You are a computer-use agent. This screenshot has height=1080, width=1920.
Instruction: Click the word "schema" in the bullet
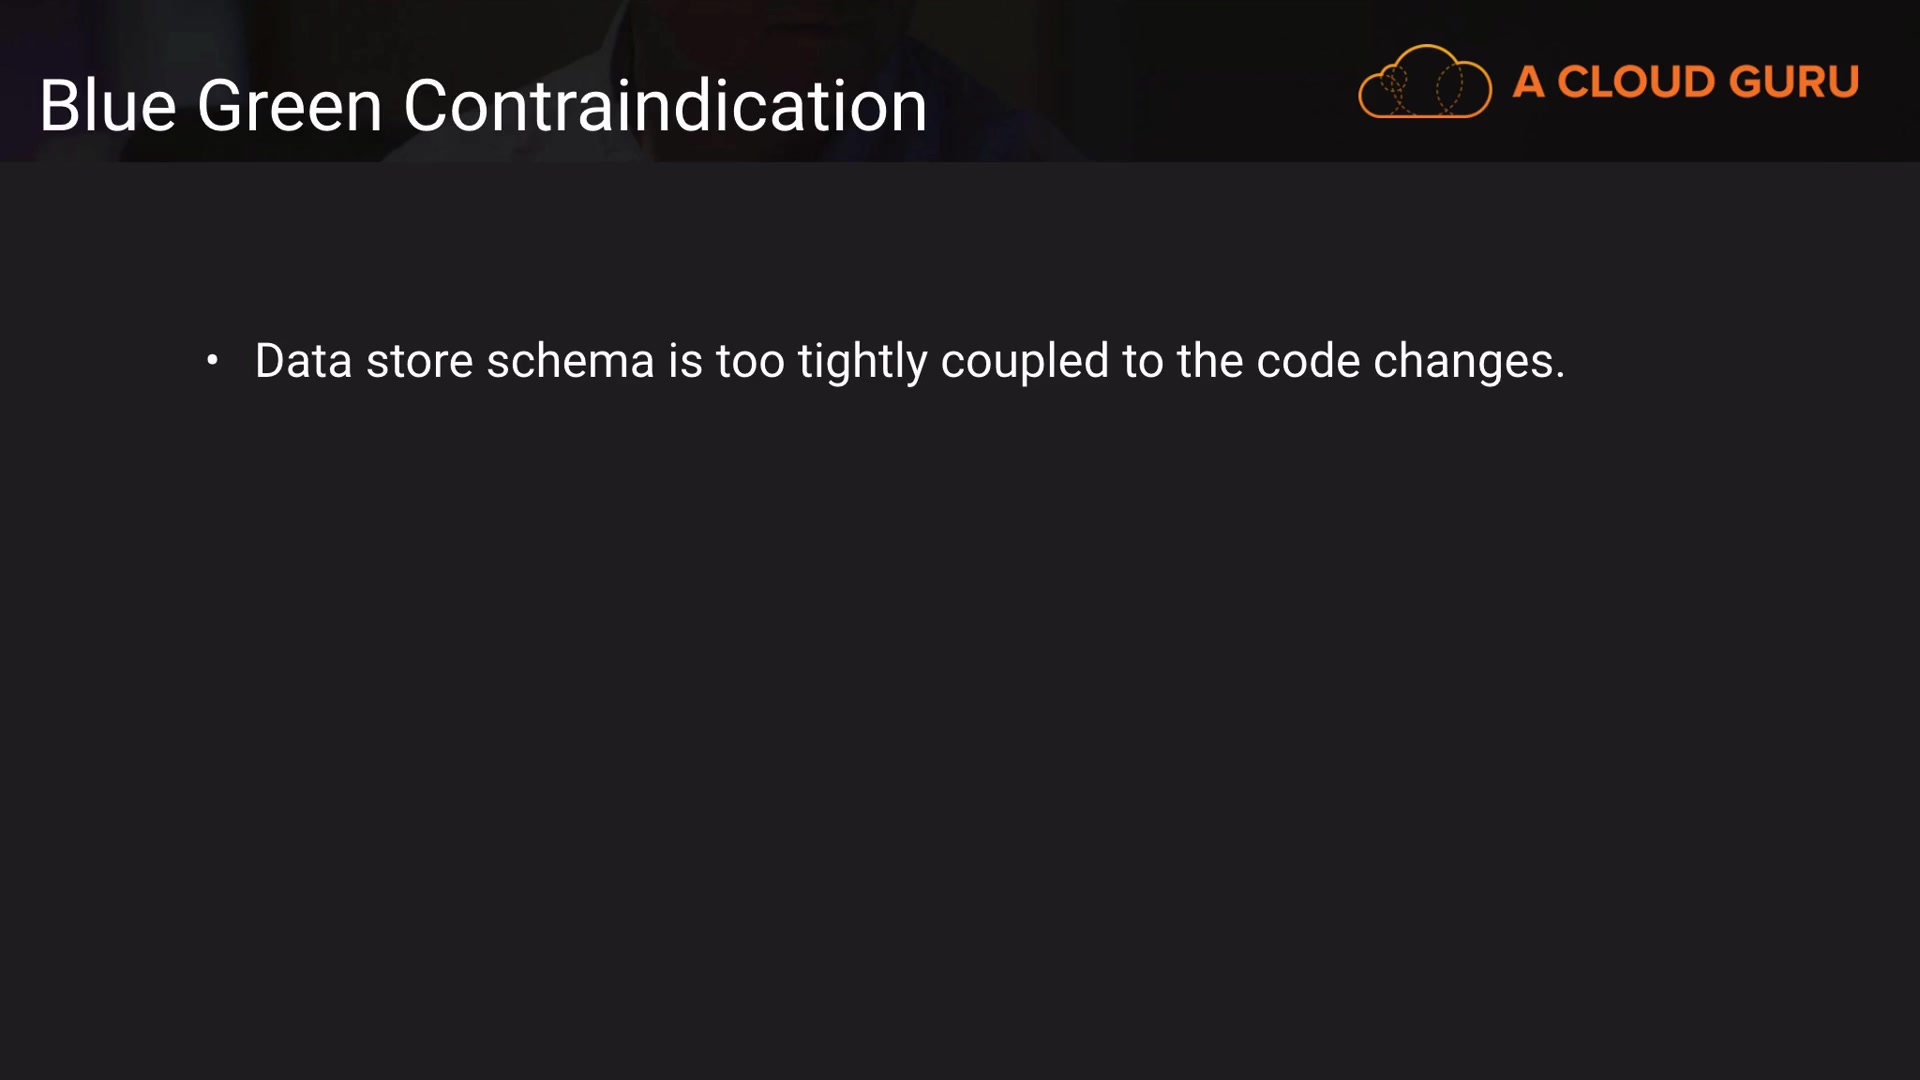(x=570, y=361)
